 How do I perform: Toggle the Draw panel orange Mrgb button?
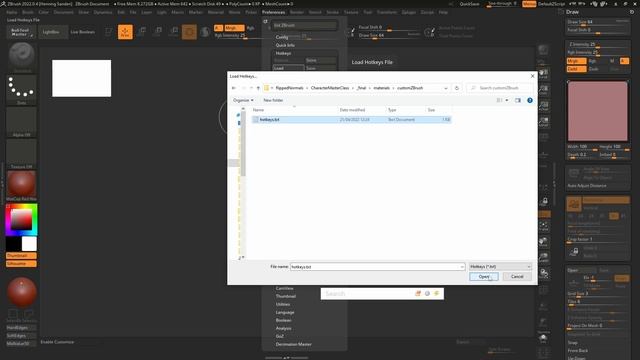coord(576,61)
